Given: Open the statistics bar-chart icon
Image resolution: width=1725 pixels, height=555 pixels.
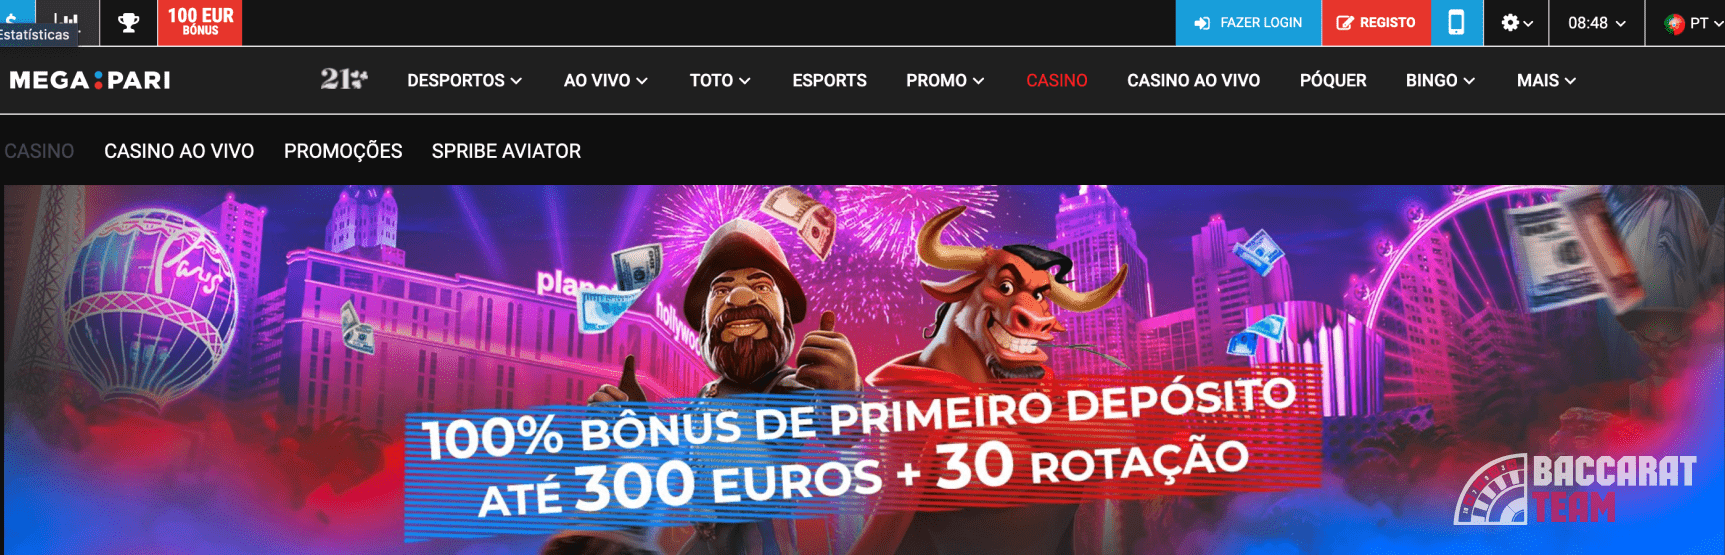Looking at the screenshot, I should [x=66, y=20].
